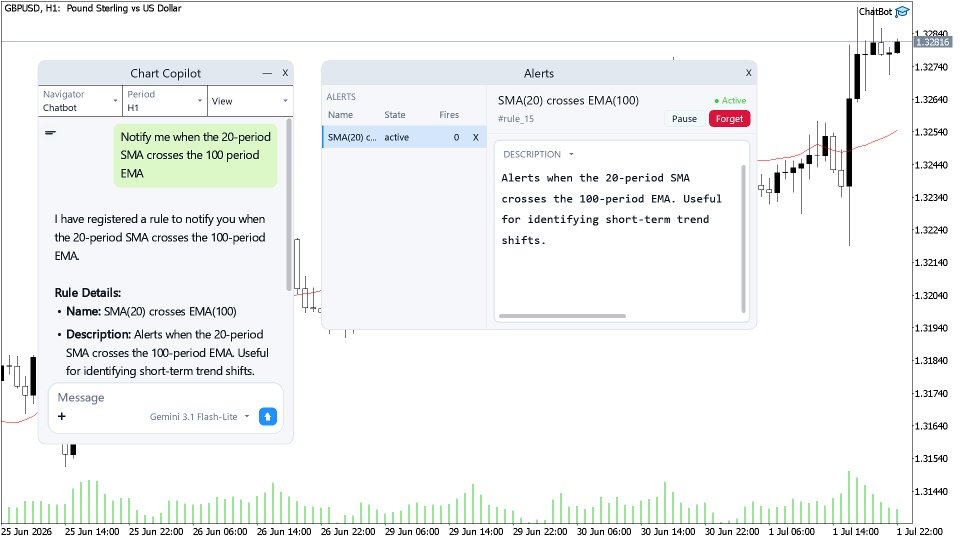Open the Navigator Chatbot dropdown
This screenshot has width=960, height=540.
[x=80, y=101]
